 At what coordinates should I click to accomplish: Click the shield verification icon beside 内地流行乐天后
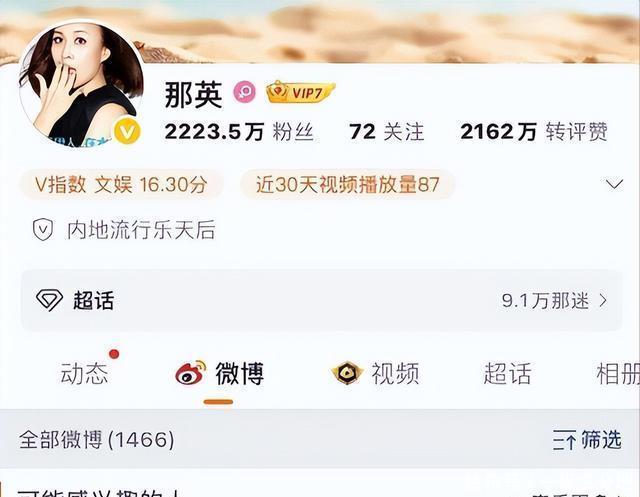tap(43, 229)
